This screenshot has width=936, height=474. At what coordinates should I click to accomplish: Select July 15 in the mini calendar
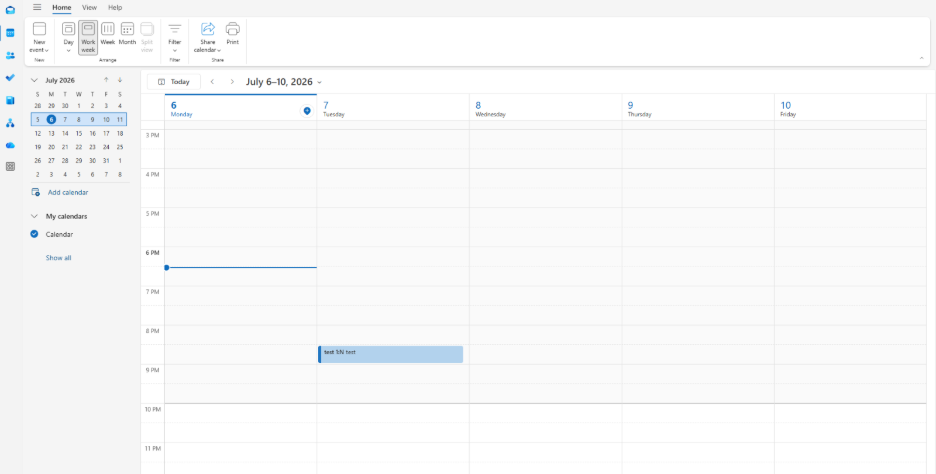tap(79, 133)
